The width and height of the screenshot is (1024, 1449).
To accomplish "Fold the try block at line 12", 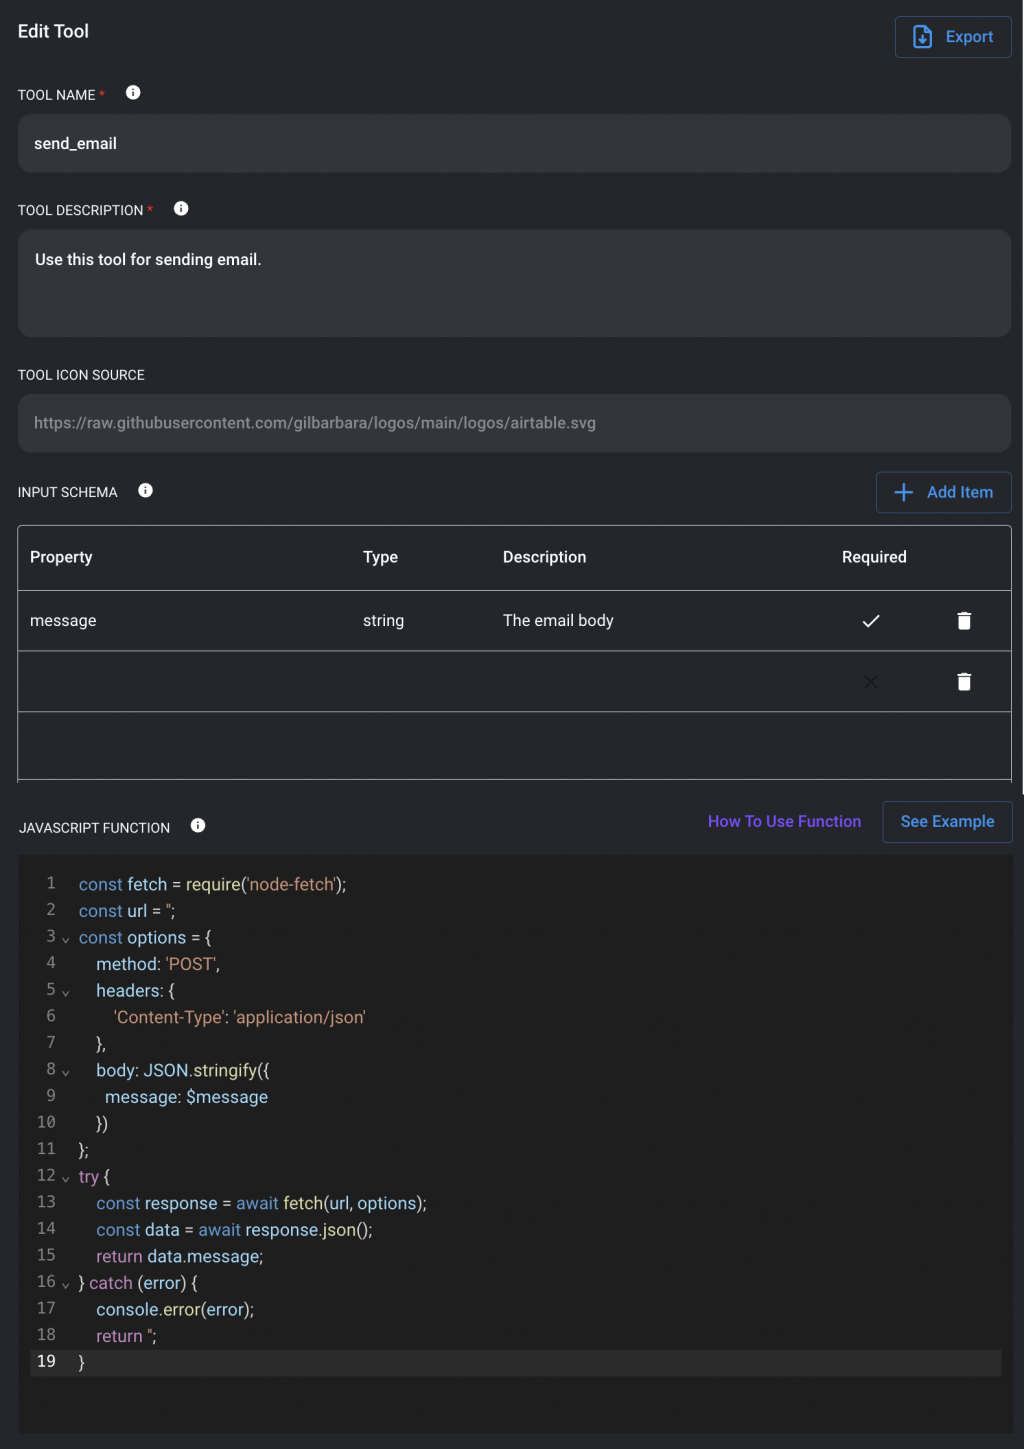I will [x=66, y=1179].
